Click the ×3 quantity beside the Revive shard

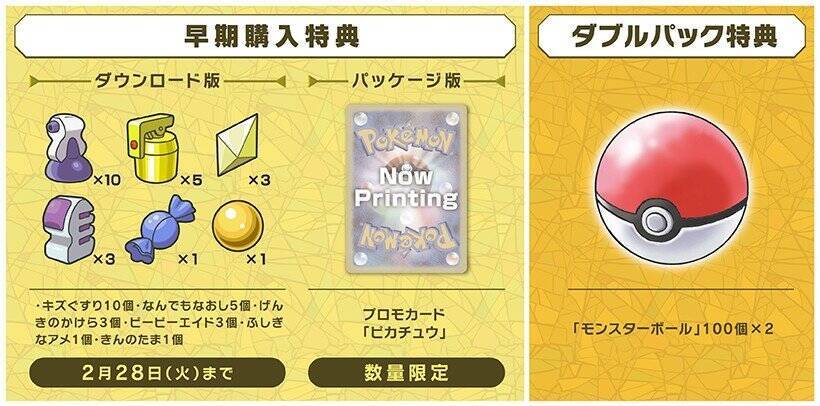pos(258,181)
